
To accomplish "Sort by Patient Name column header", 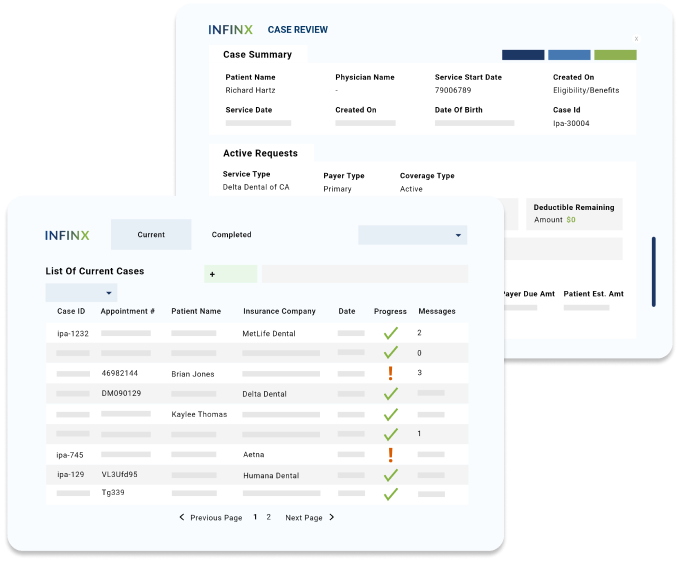I will [x=196, y=311].
